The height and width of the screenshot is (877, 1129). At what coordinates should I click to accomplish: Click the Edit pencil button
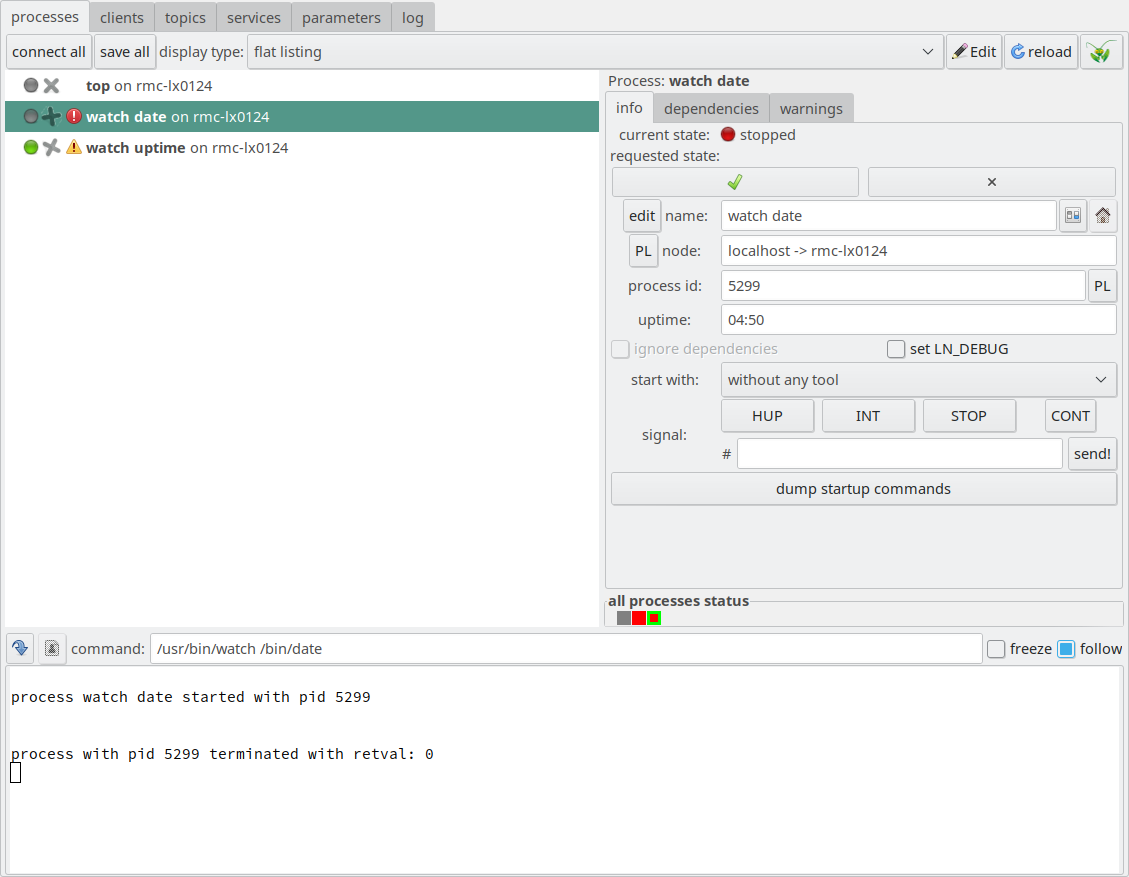(973, 52)
